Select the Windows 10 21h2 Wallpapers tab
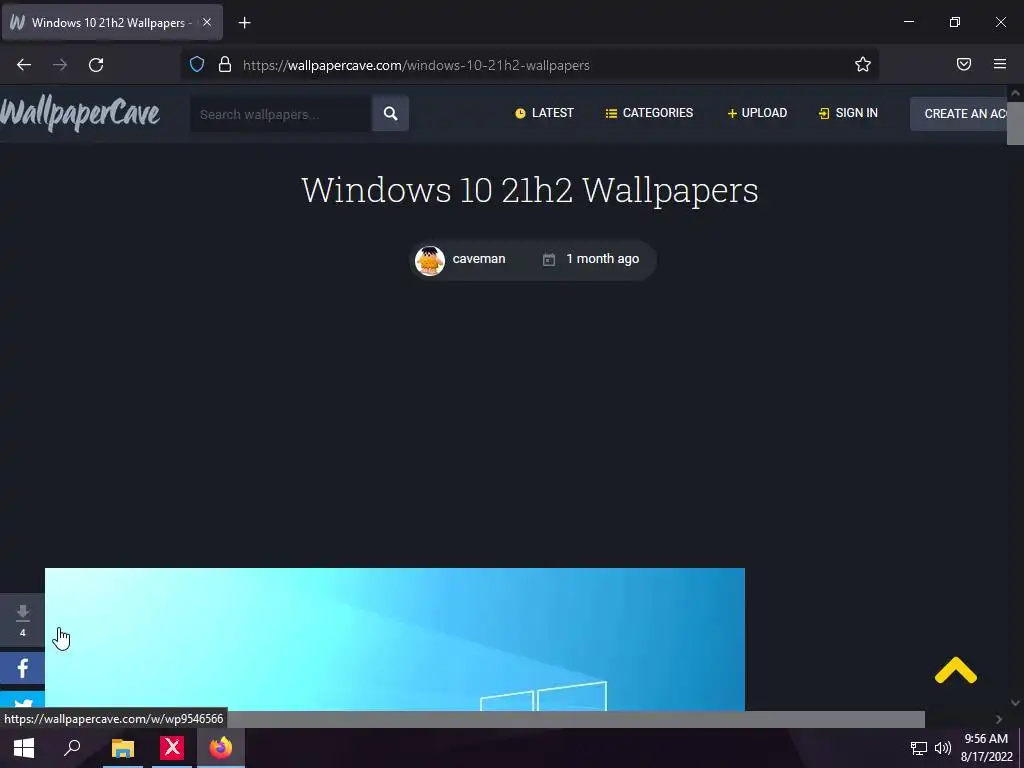The image size is (1024, 768). click(x=112, y=22)
